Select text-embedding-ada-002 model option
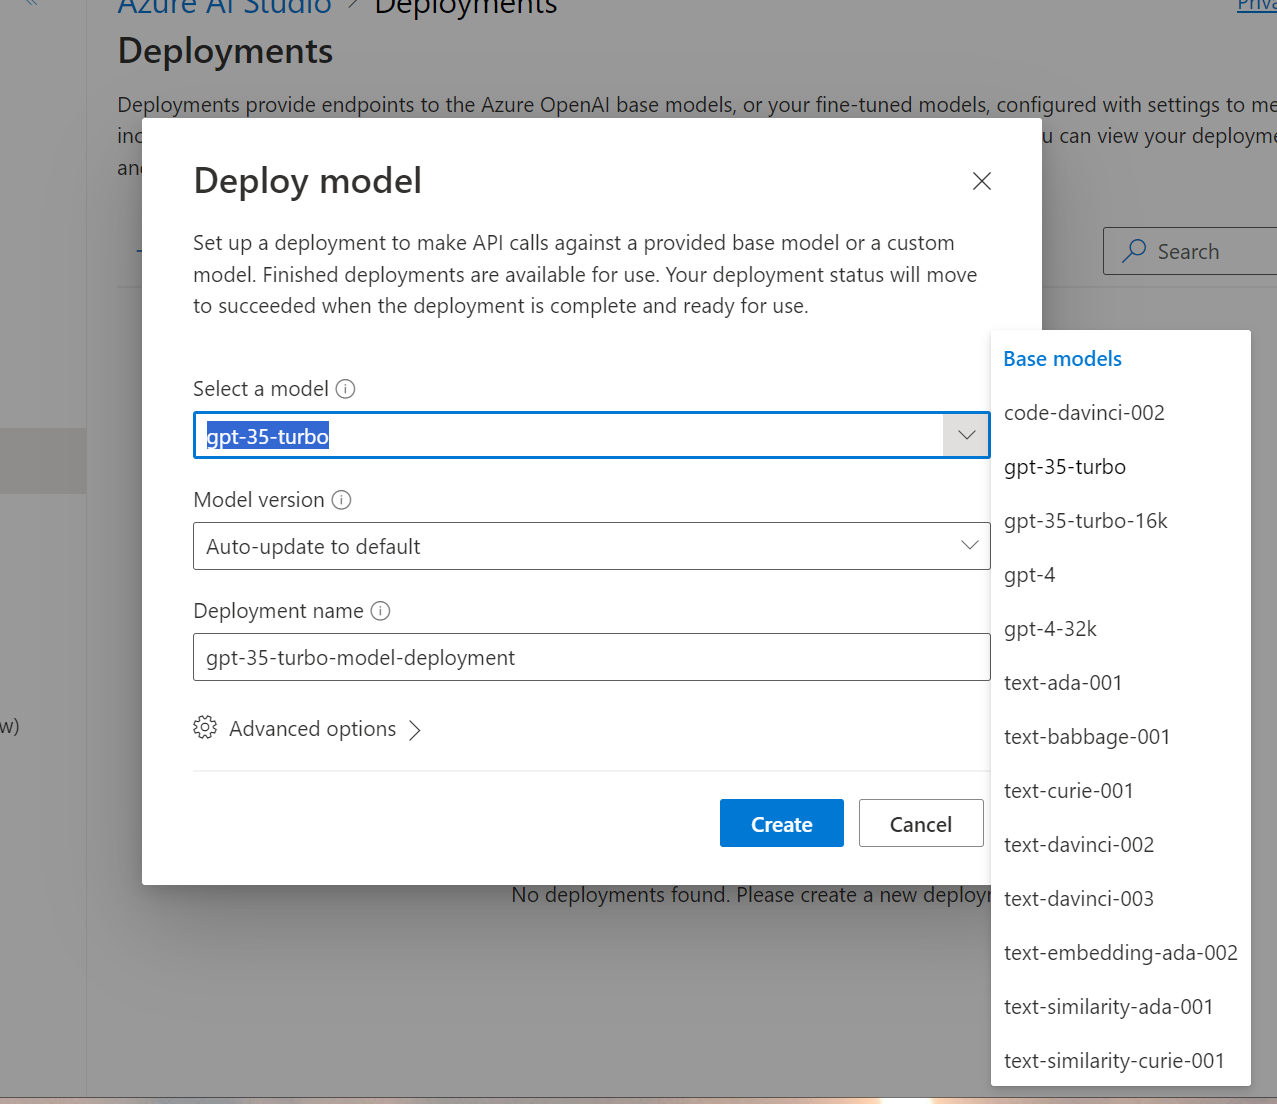Screen dimensions: 1277x1104 [x=1120, y=953]
